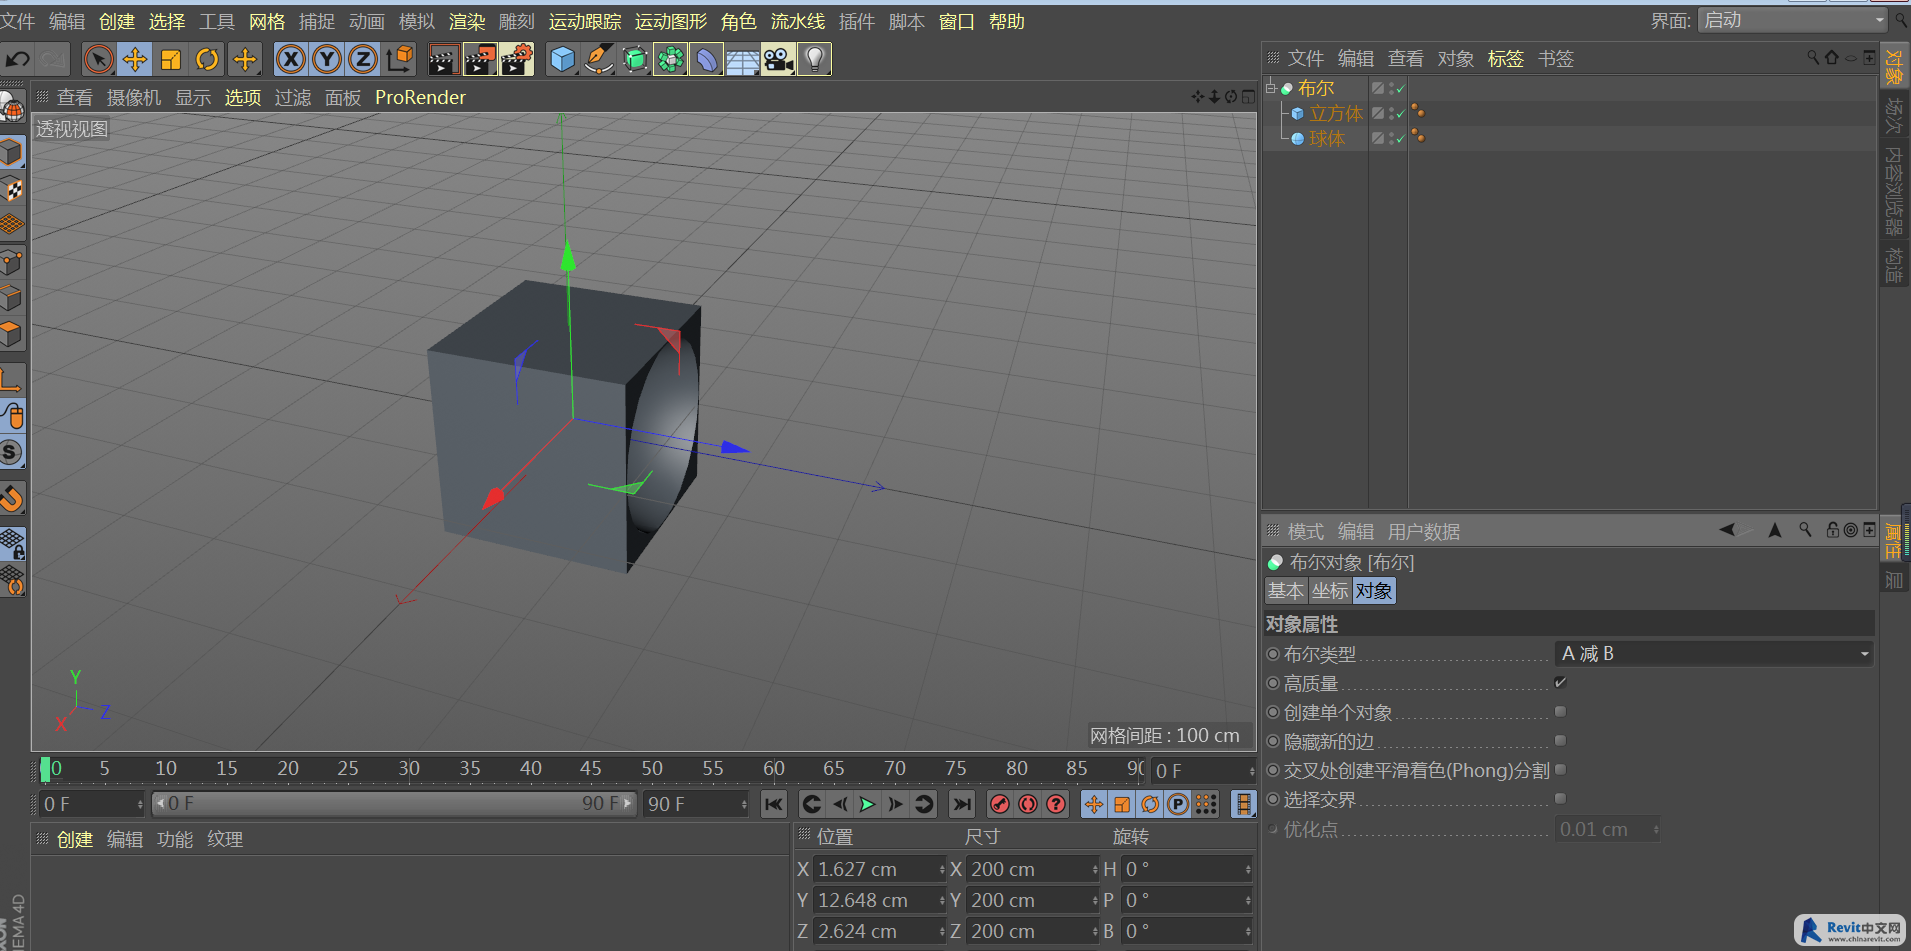Viewport: 1911px width, 951px height.
Task: Select the 立方体 object
Action: tap(1336, 113)
